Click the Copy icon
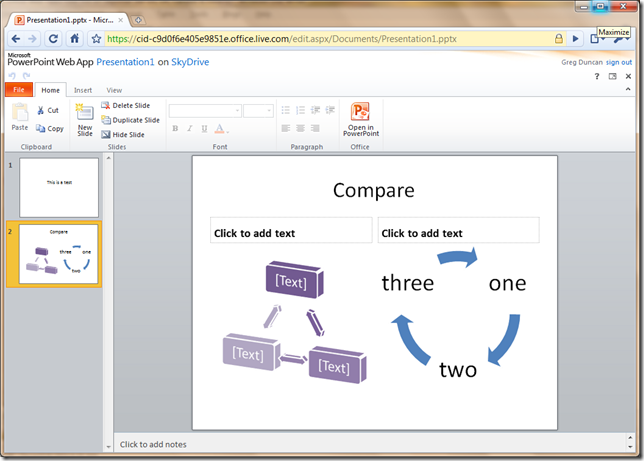644x461 pixels. tap(49, 129)
